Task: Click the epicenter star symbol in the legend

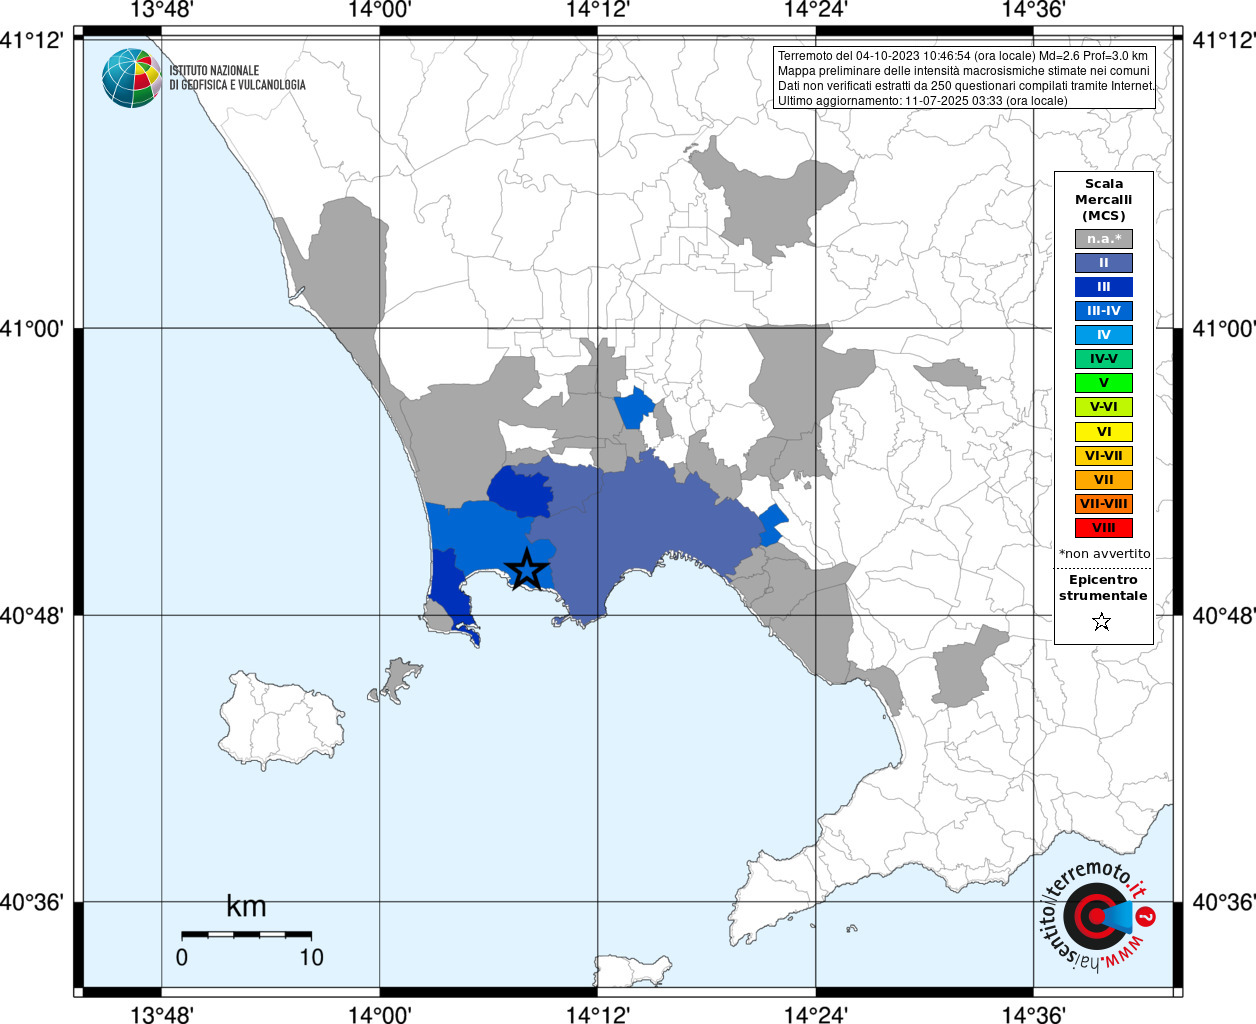Action: (x=1102, y=622)
